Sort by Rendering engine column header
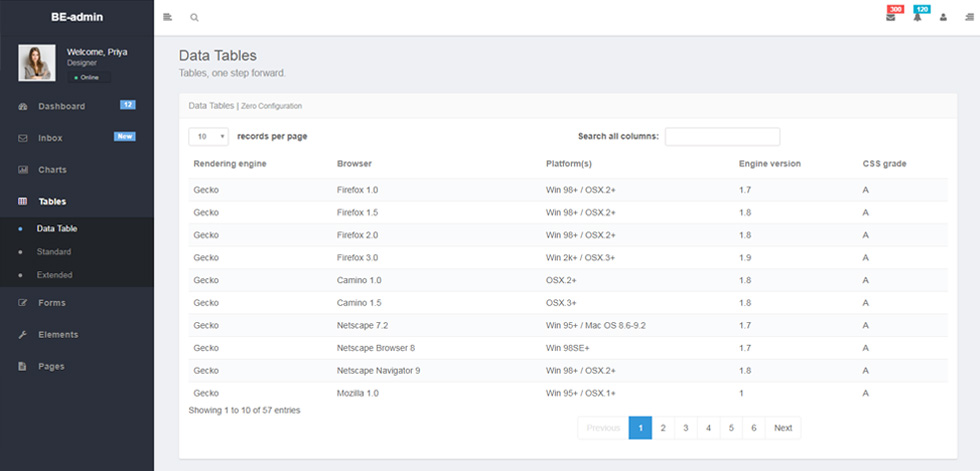The width and height of the screenshot is (980, 471). pos(229,164)
